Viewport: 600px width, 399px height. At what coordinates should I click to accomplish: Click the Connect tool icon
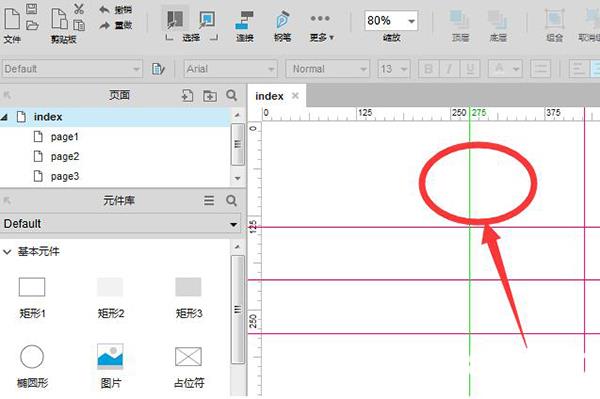tap(245, 20)
